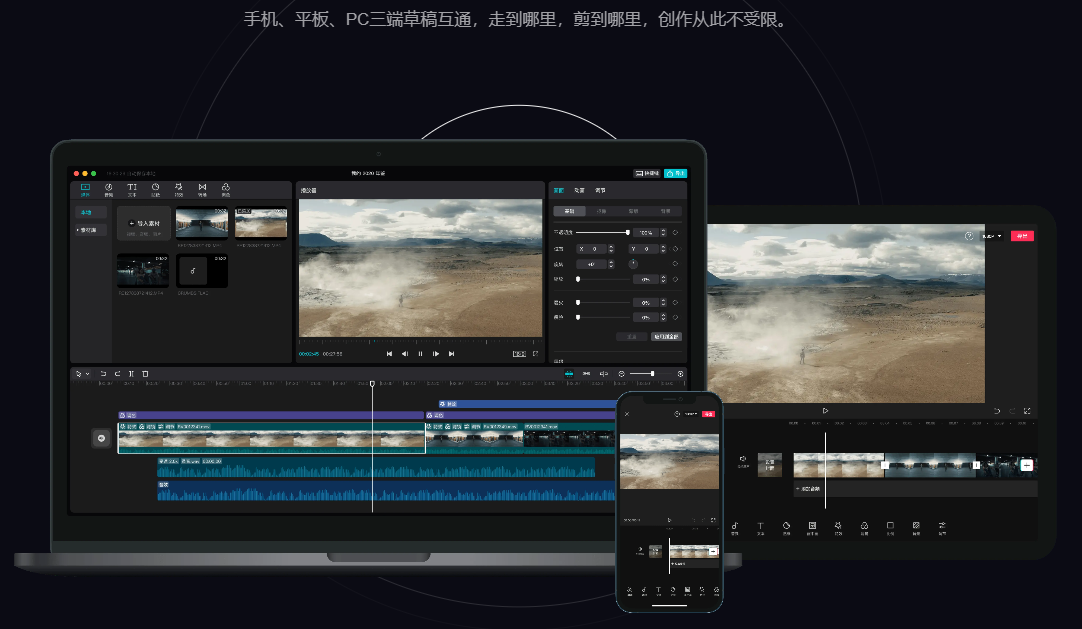The height and width of the screenshot is (629, 1082).
Task: Open the selection tool dropdown arrow
Action: [x=87, y=373]
